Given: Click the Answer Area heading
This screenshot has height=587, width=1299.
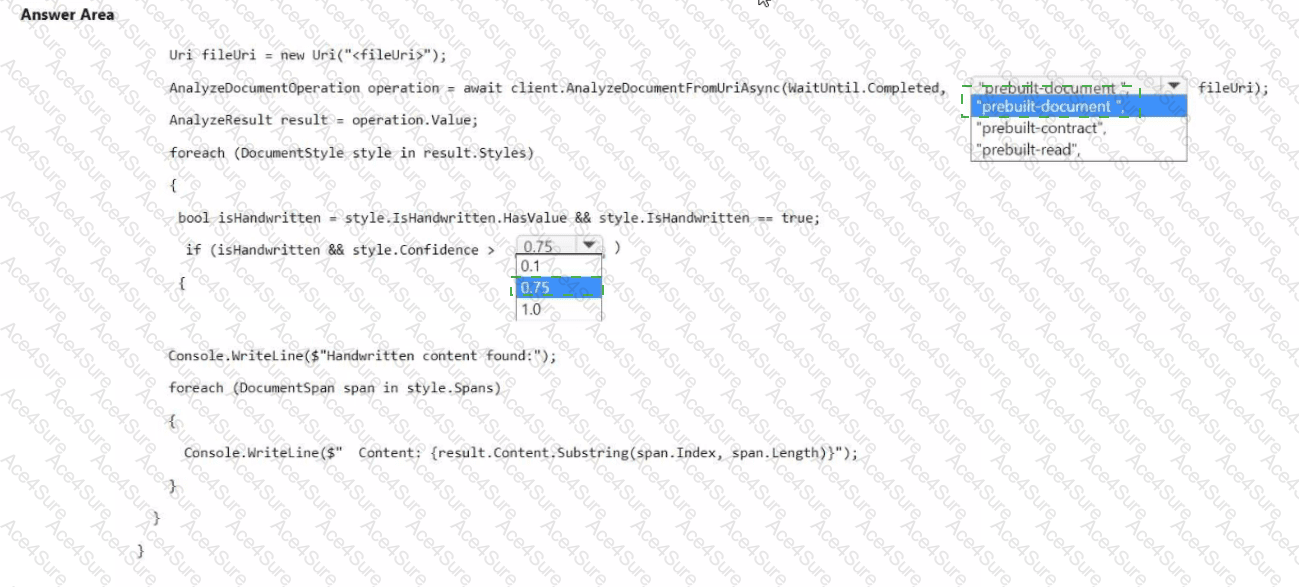Looking at the screenshot, I should [67, 15].
